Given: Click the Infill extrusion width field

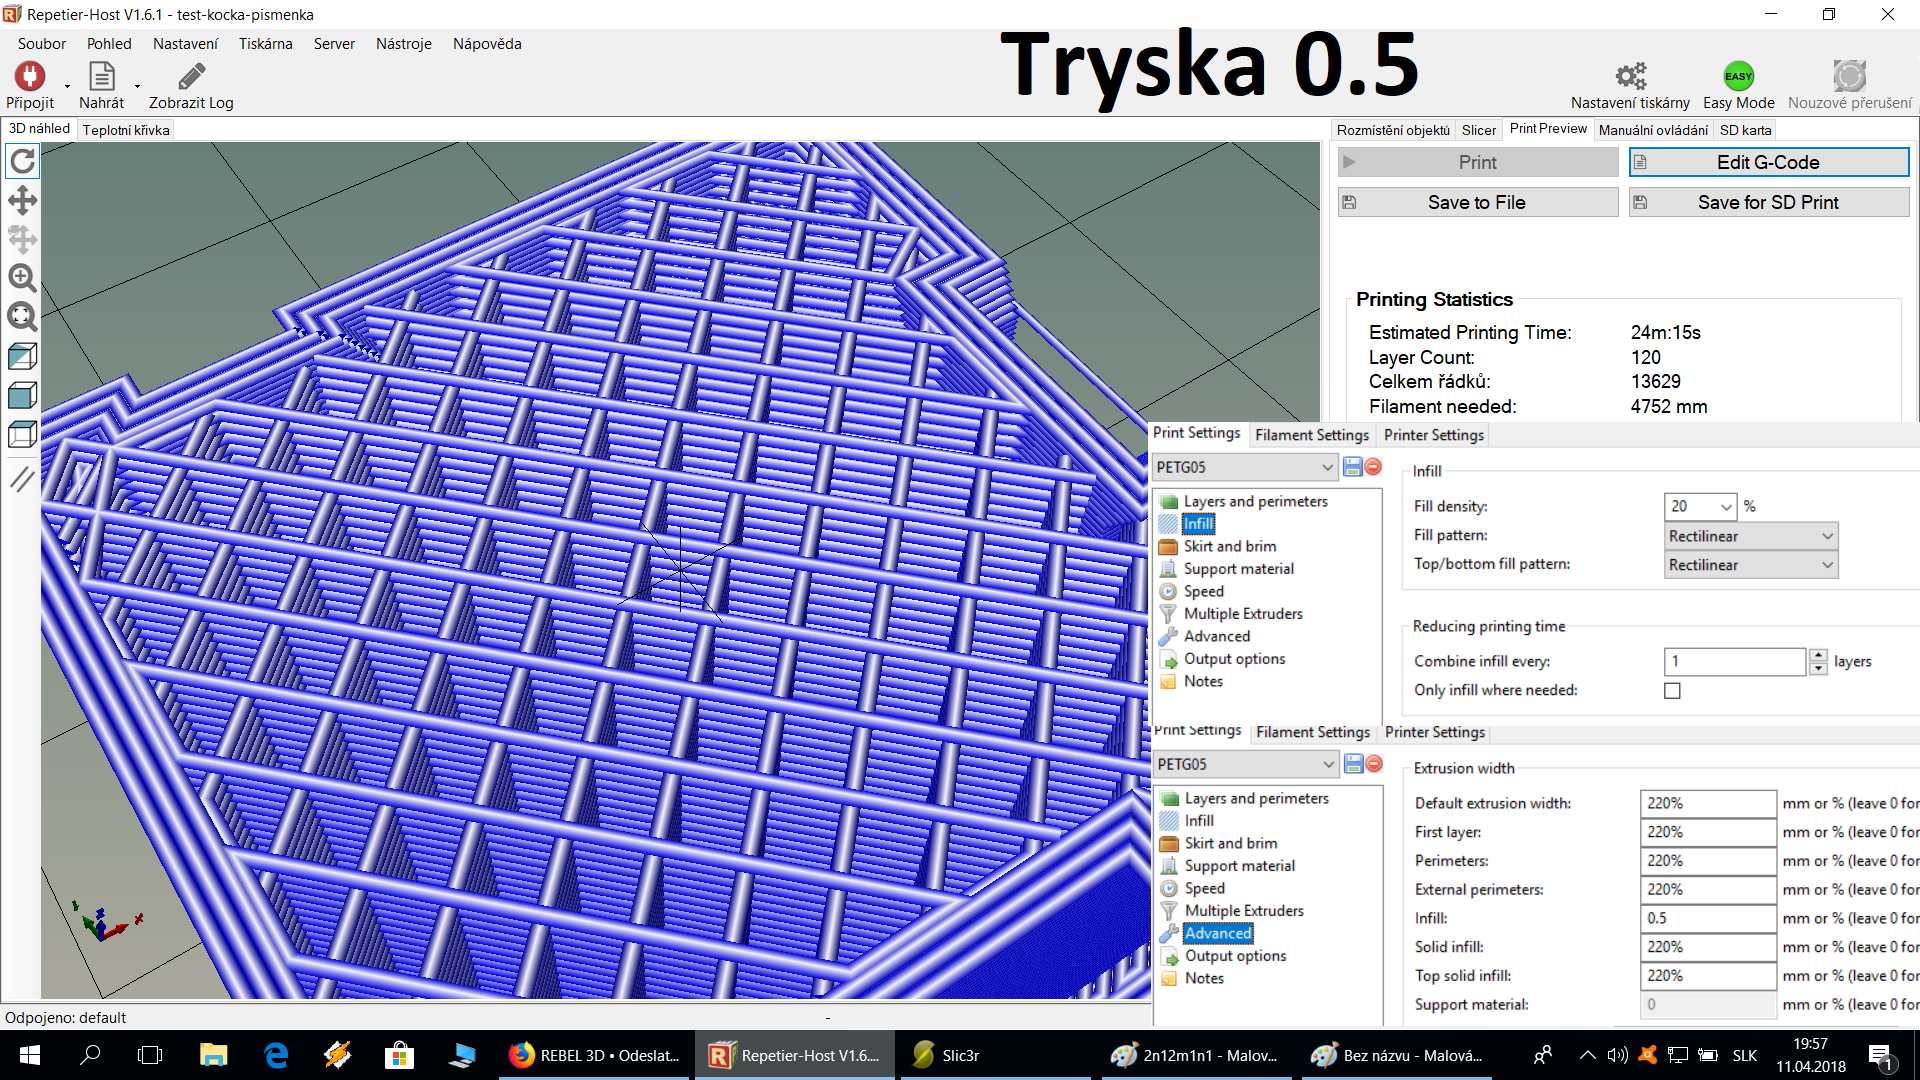Looking at the screenshot, I should click(1706, 918).
